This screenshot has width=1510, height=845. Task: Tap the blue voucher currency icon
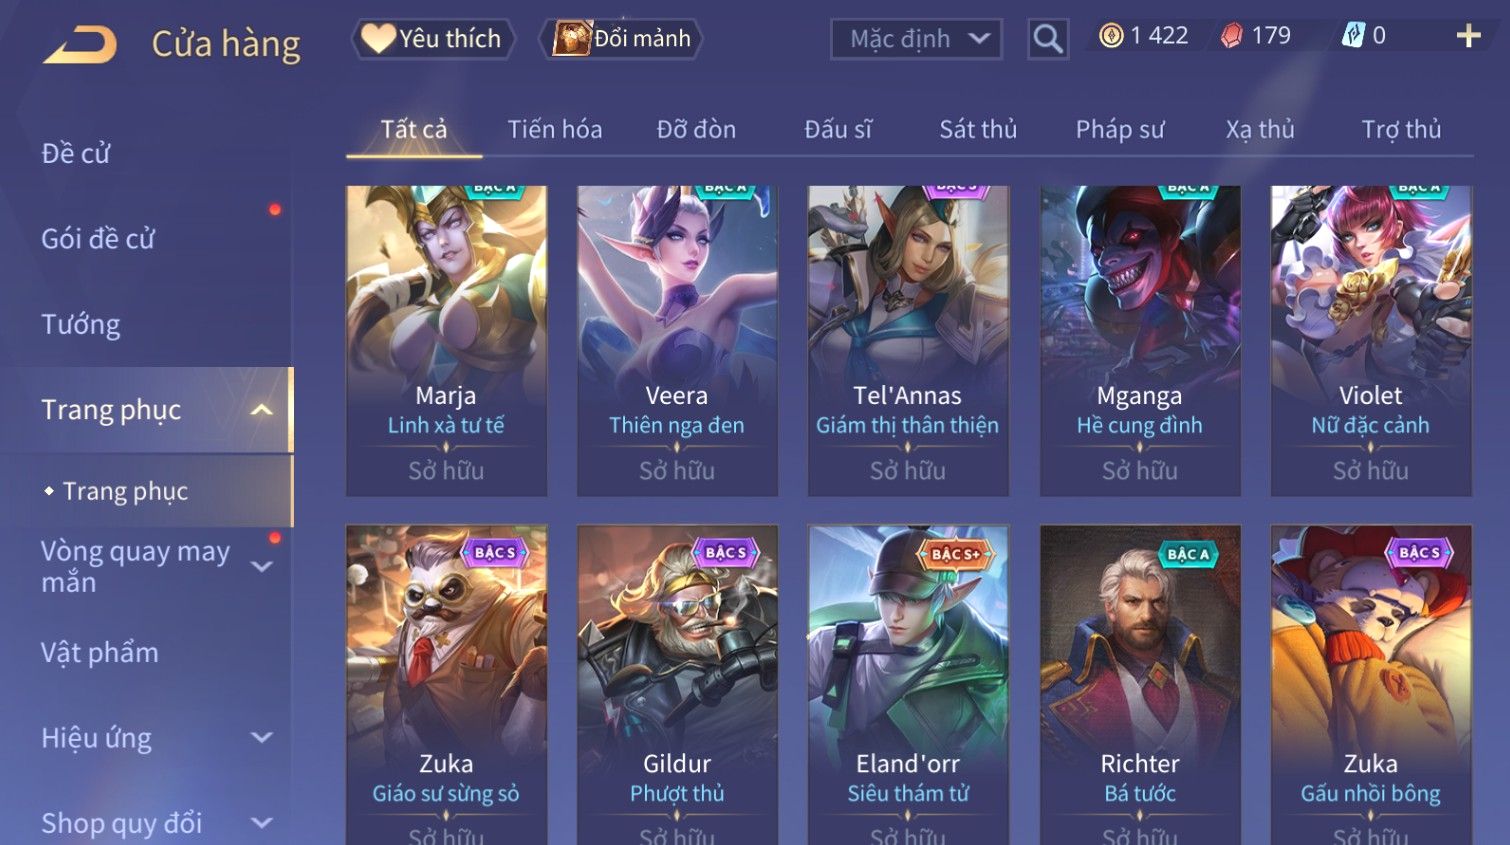[1353, 36]
